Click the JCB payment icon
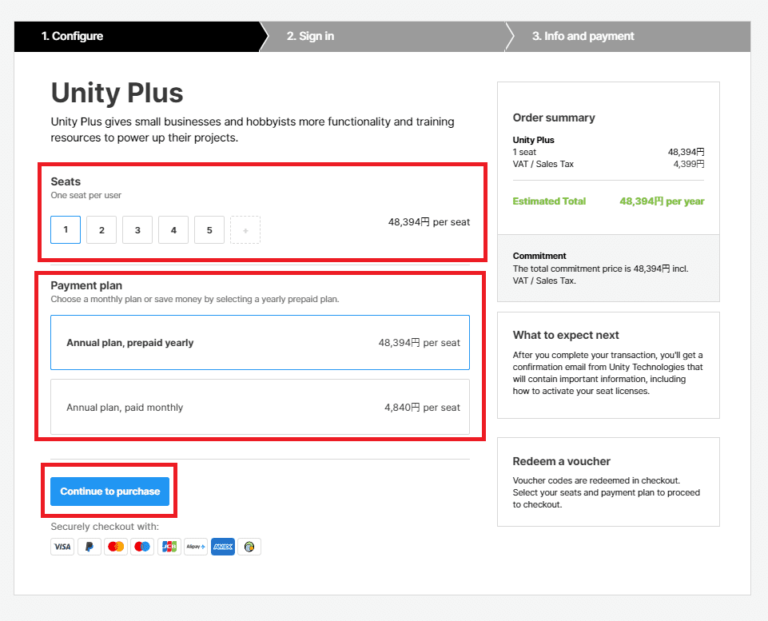Screen dimensions: 768x621 click(169, 547)
